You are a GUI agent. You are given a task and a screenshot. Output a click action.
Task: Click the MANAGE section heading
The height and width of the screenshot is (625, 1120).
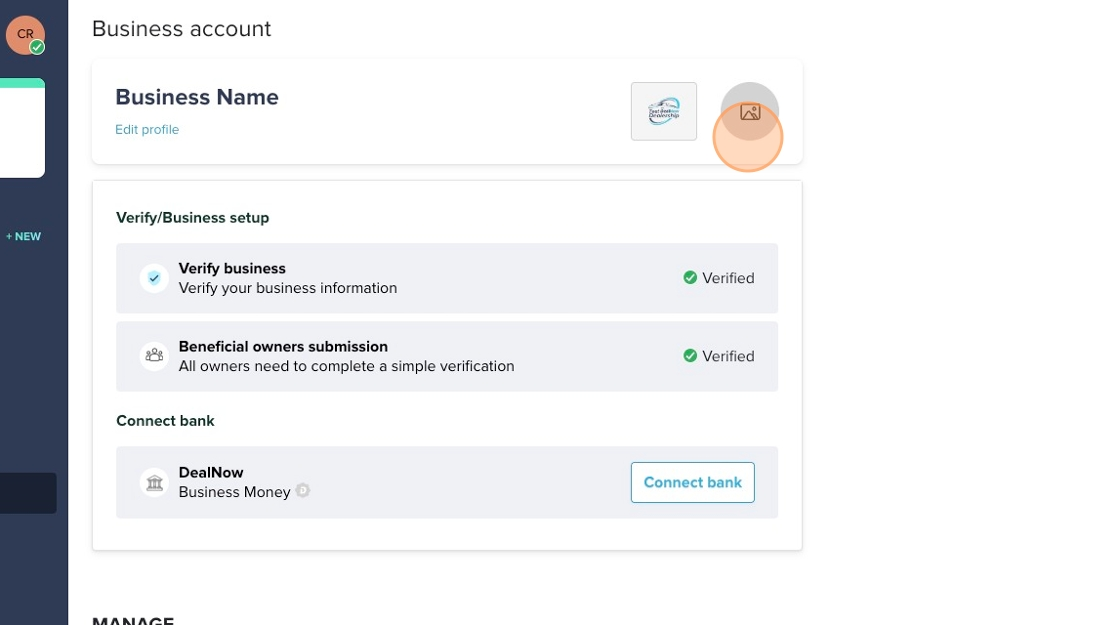(133, 620)
